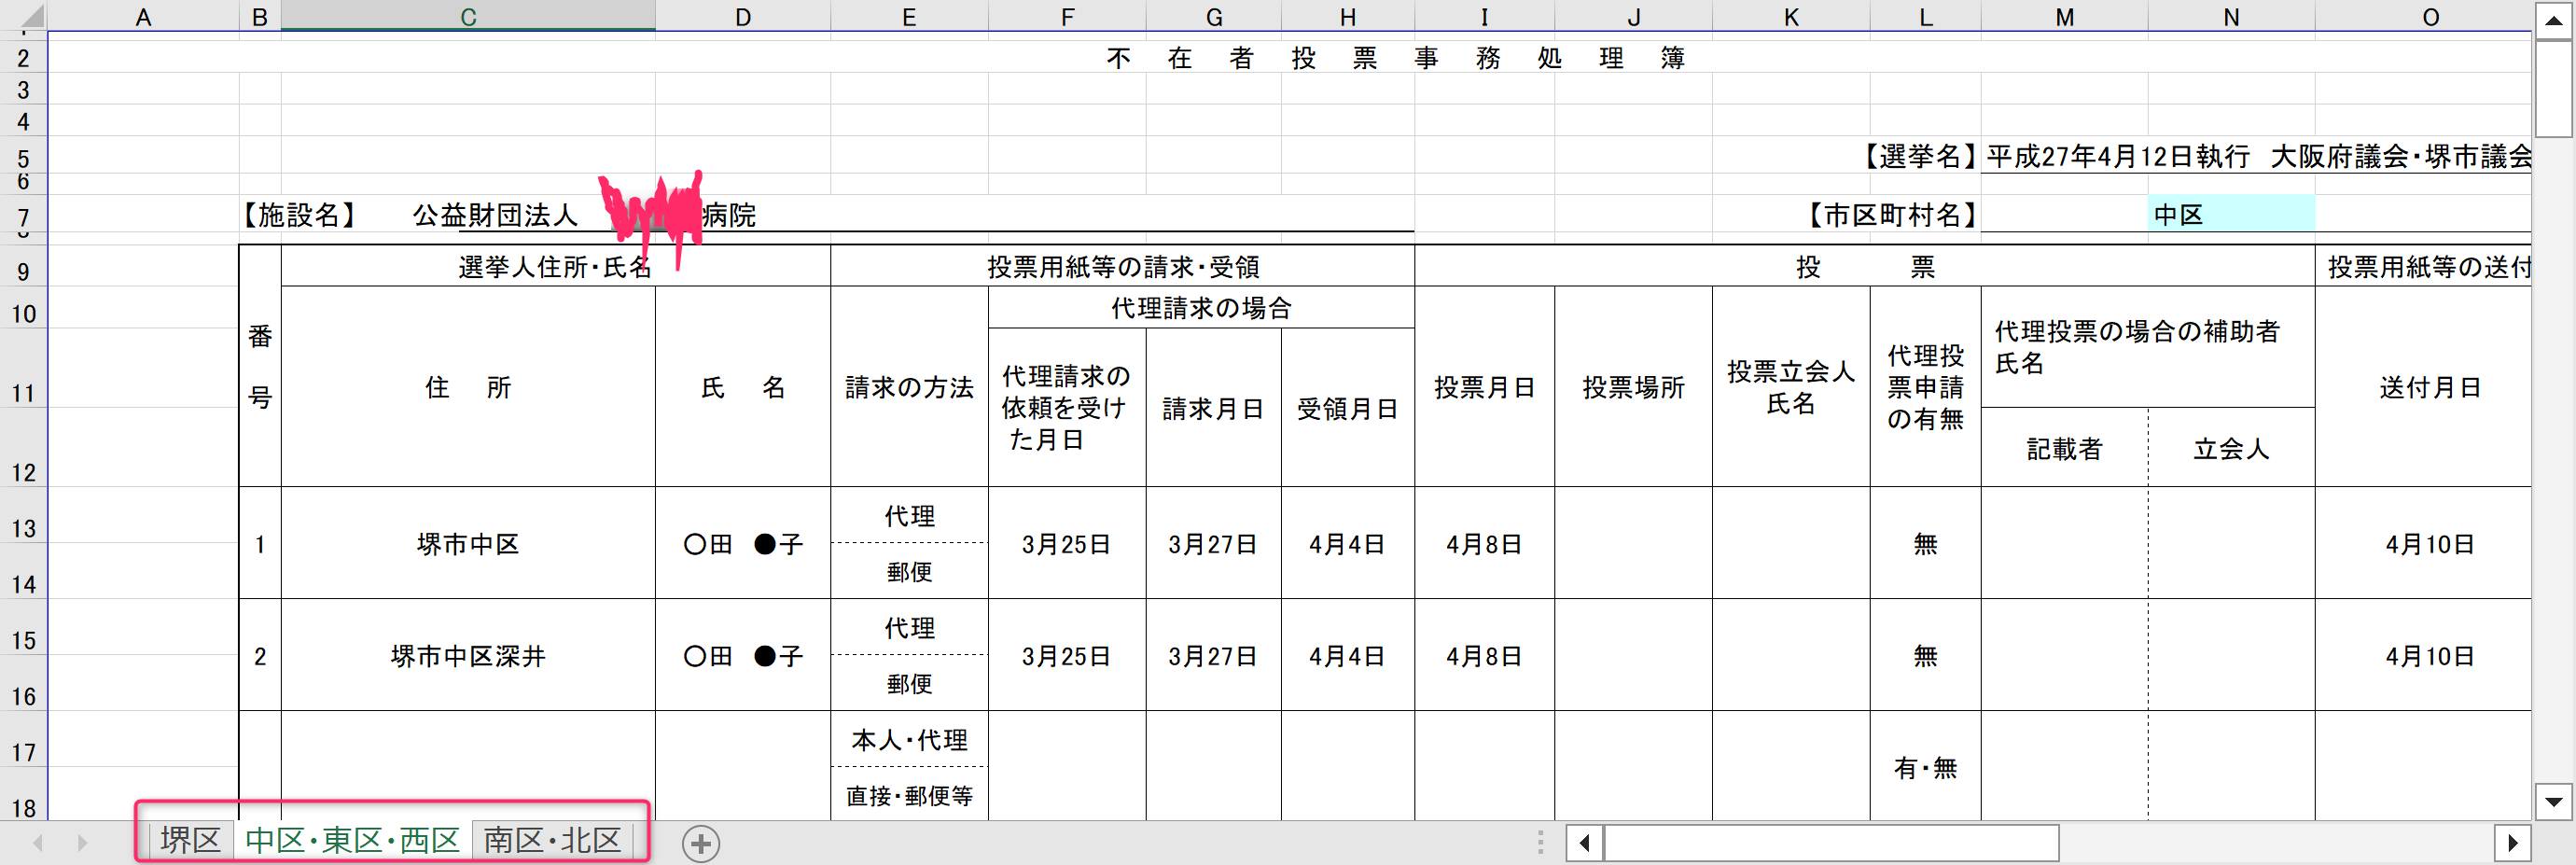Select column F header

tap(1067, 17)
